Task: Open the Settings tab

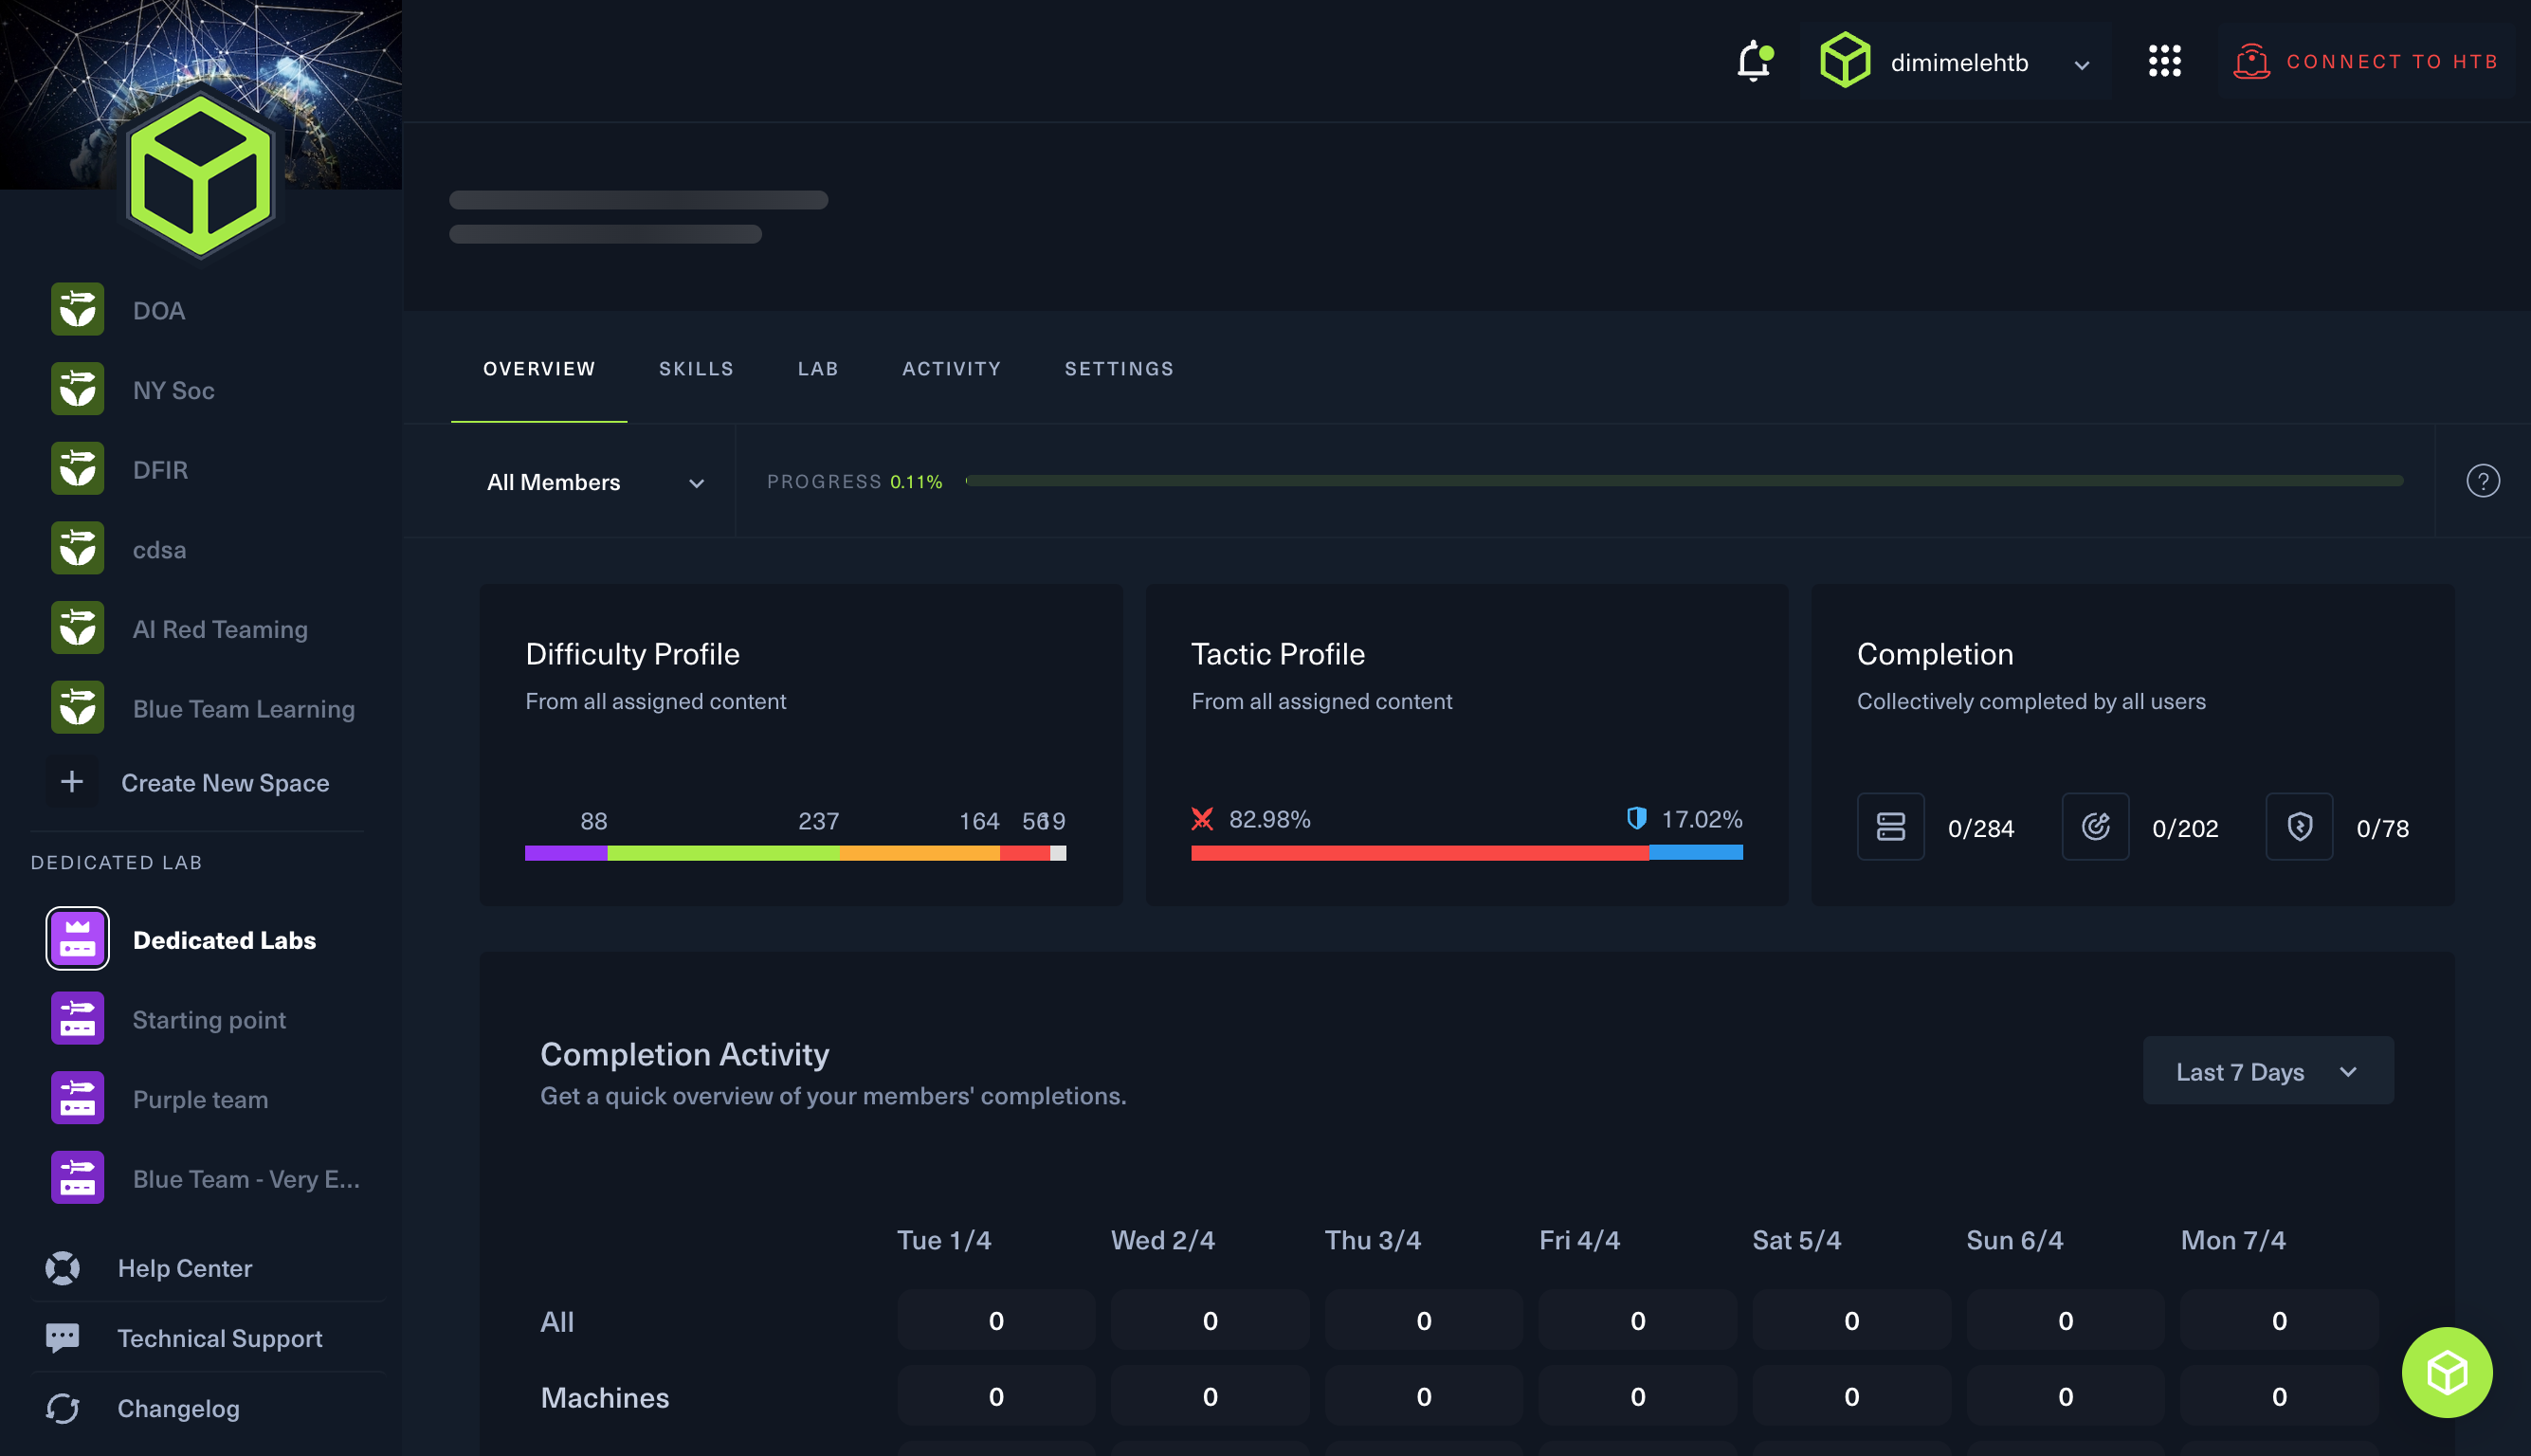Action: (x=1119, y=369)
